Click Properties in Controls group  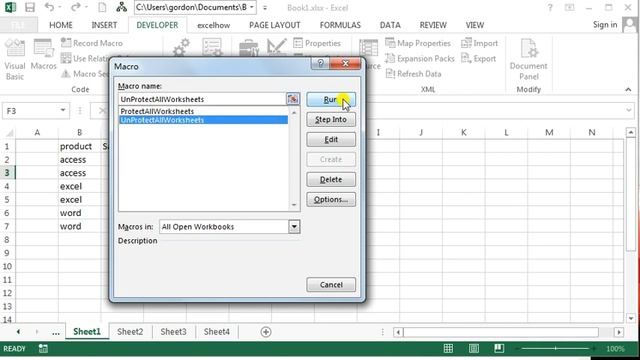pos(317,43)
